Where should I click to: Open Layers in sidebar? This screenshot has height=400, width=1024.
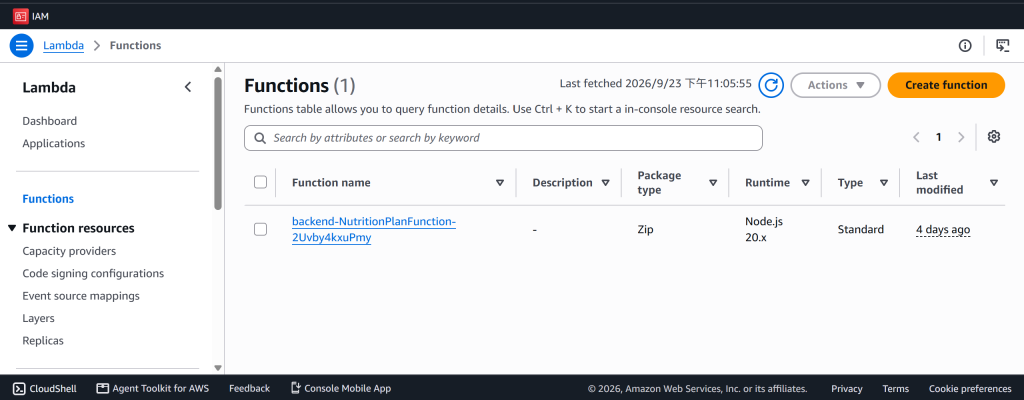pos(39,318)
